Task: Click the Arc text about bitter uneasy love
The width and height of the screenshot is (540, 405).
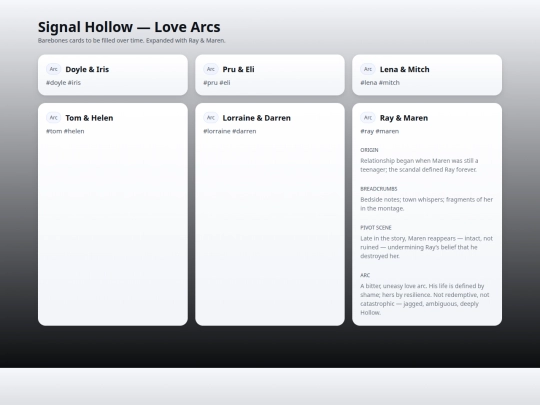Action: click(425, 299)
